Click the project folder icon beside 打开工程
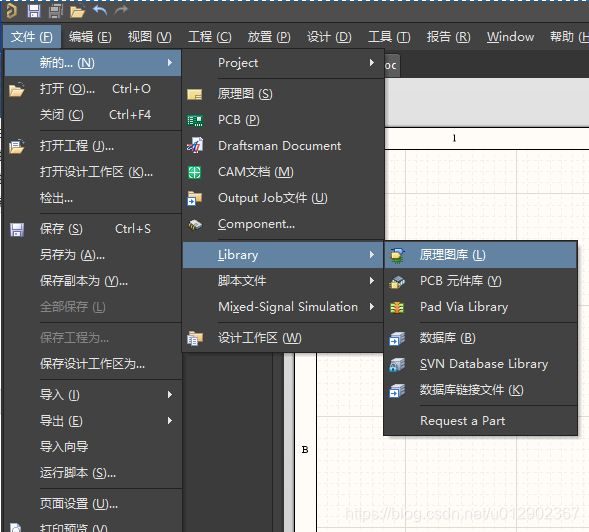The width and height of the screenshot is (589, 532). coord(17,146)
